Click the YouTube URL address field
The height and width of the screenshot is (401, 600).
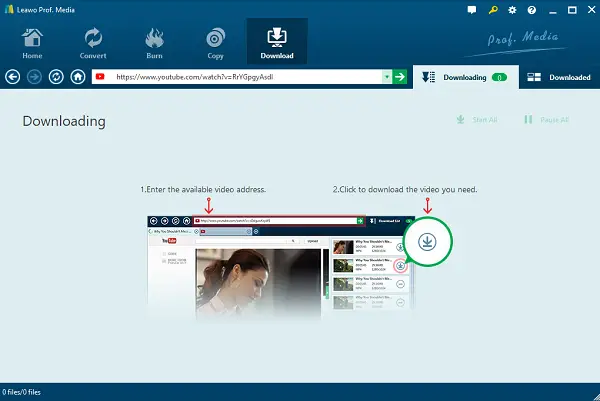[237, 77]
